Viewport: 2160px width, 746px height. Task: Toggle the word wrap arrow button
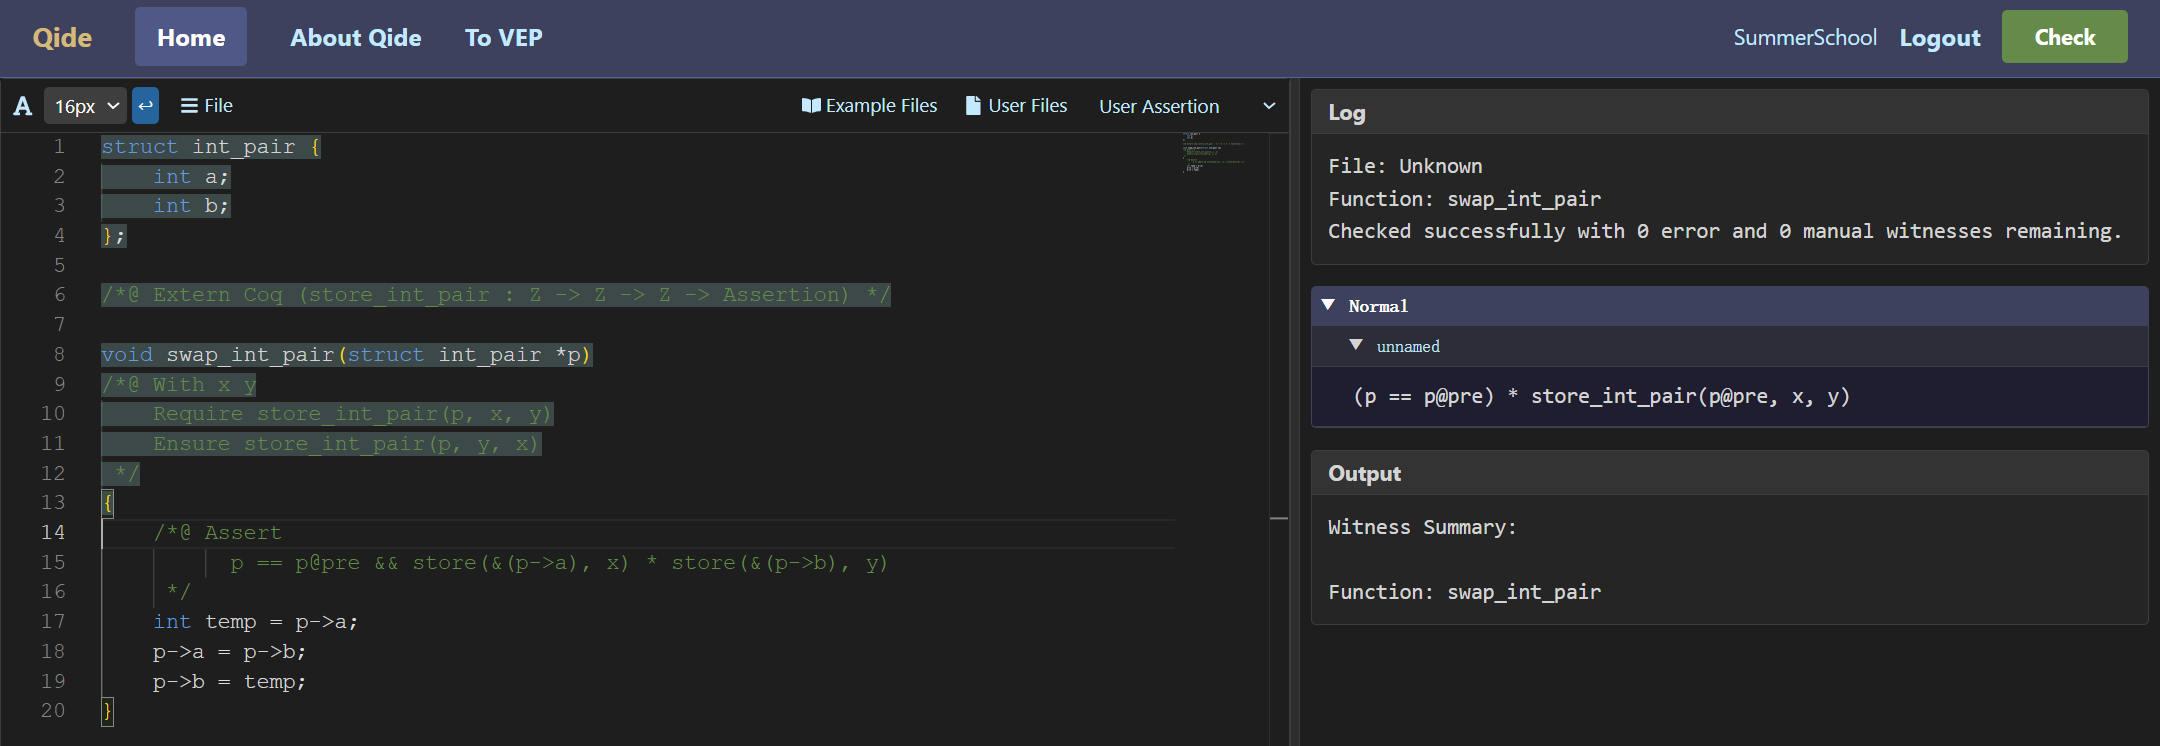[x=145, y=105]
